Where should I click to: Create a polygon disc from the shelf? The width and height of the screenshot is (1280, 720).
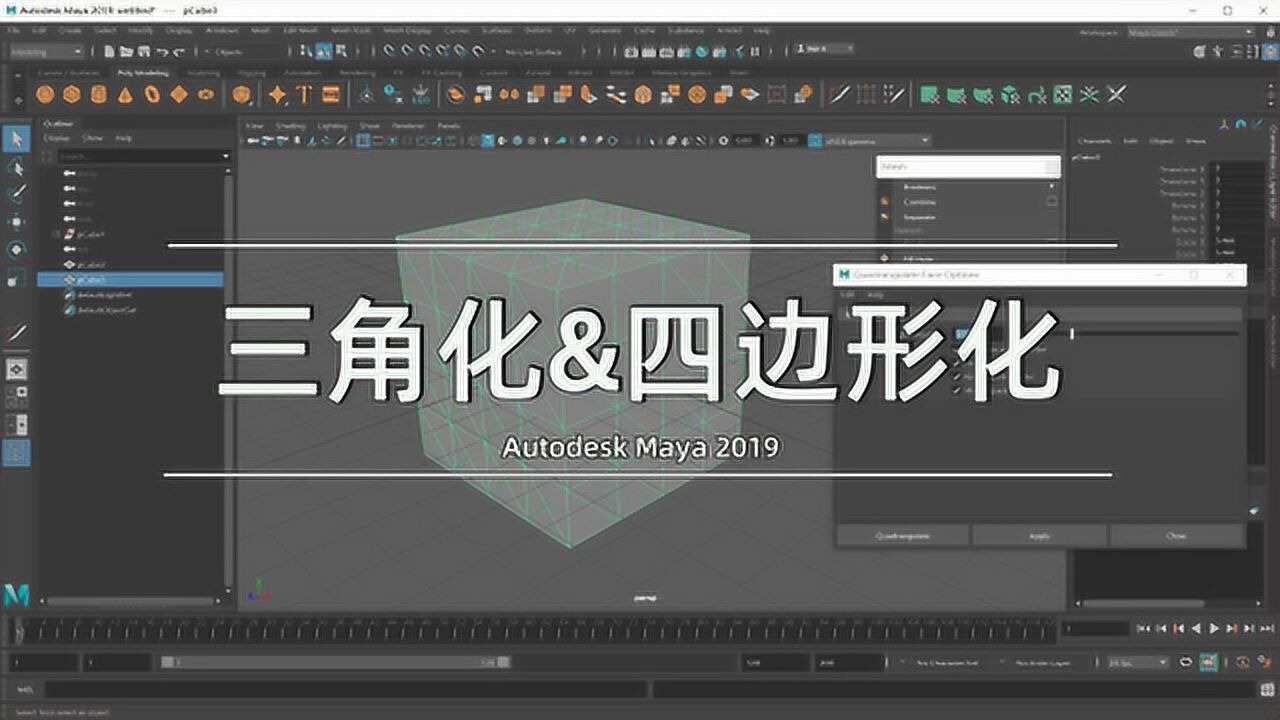206,94
